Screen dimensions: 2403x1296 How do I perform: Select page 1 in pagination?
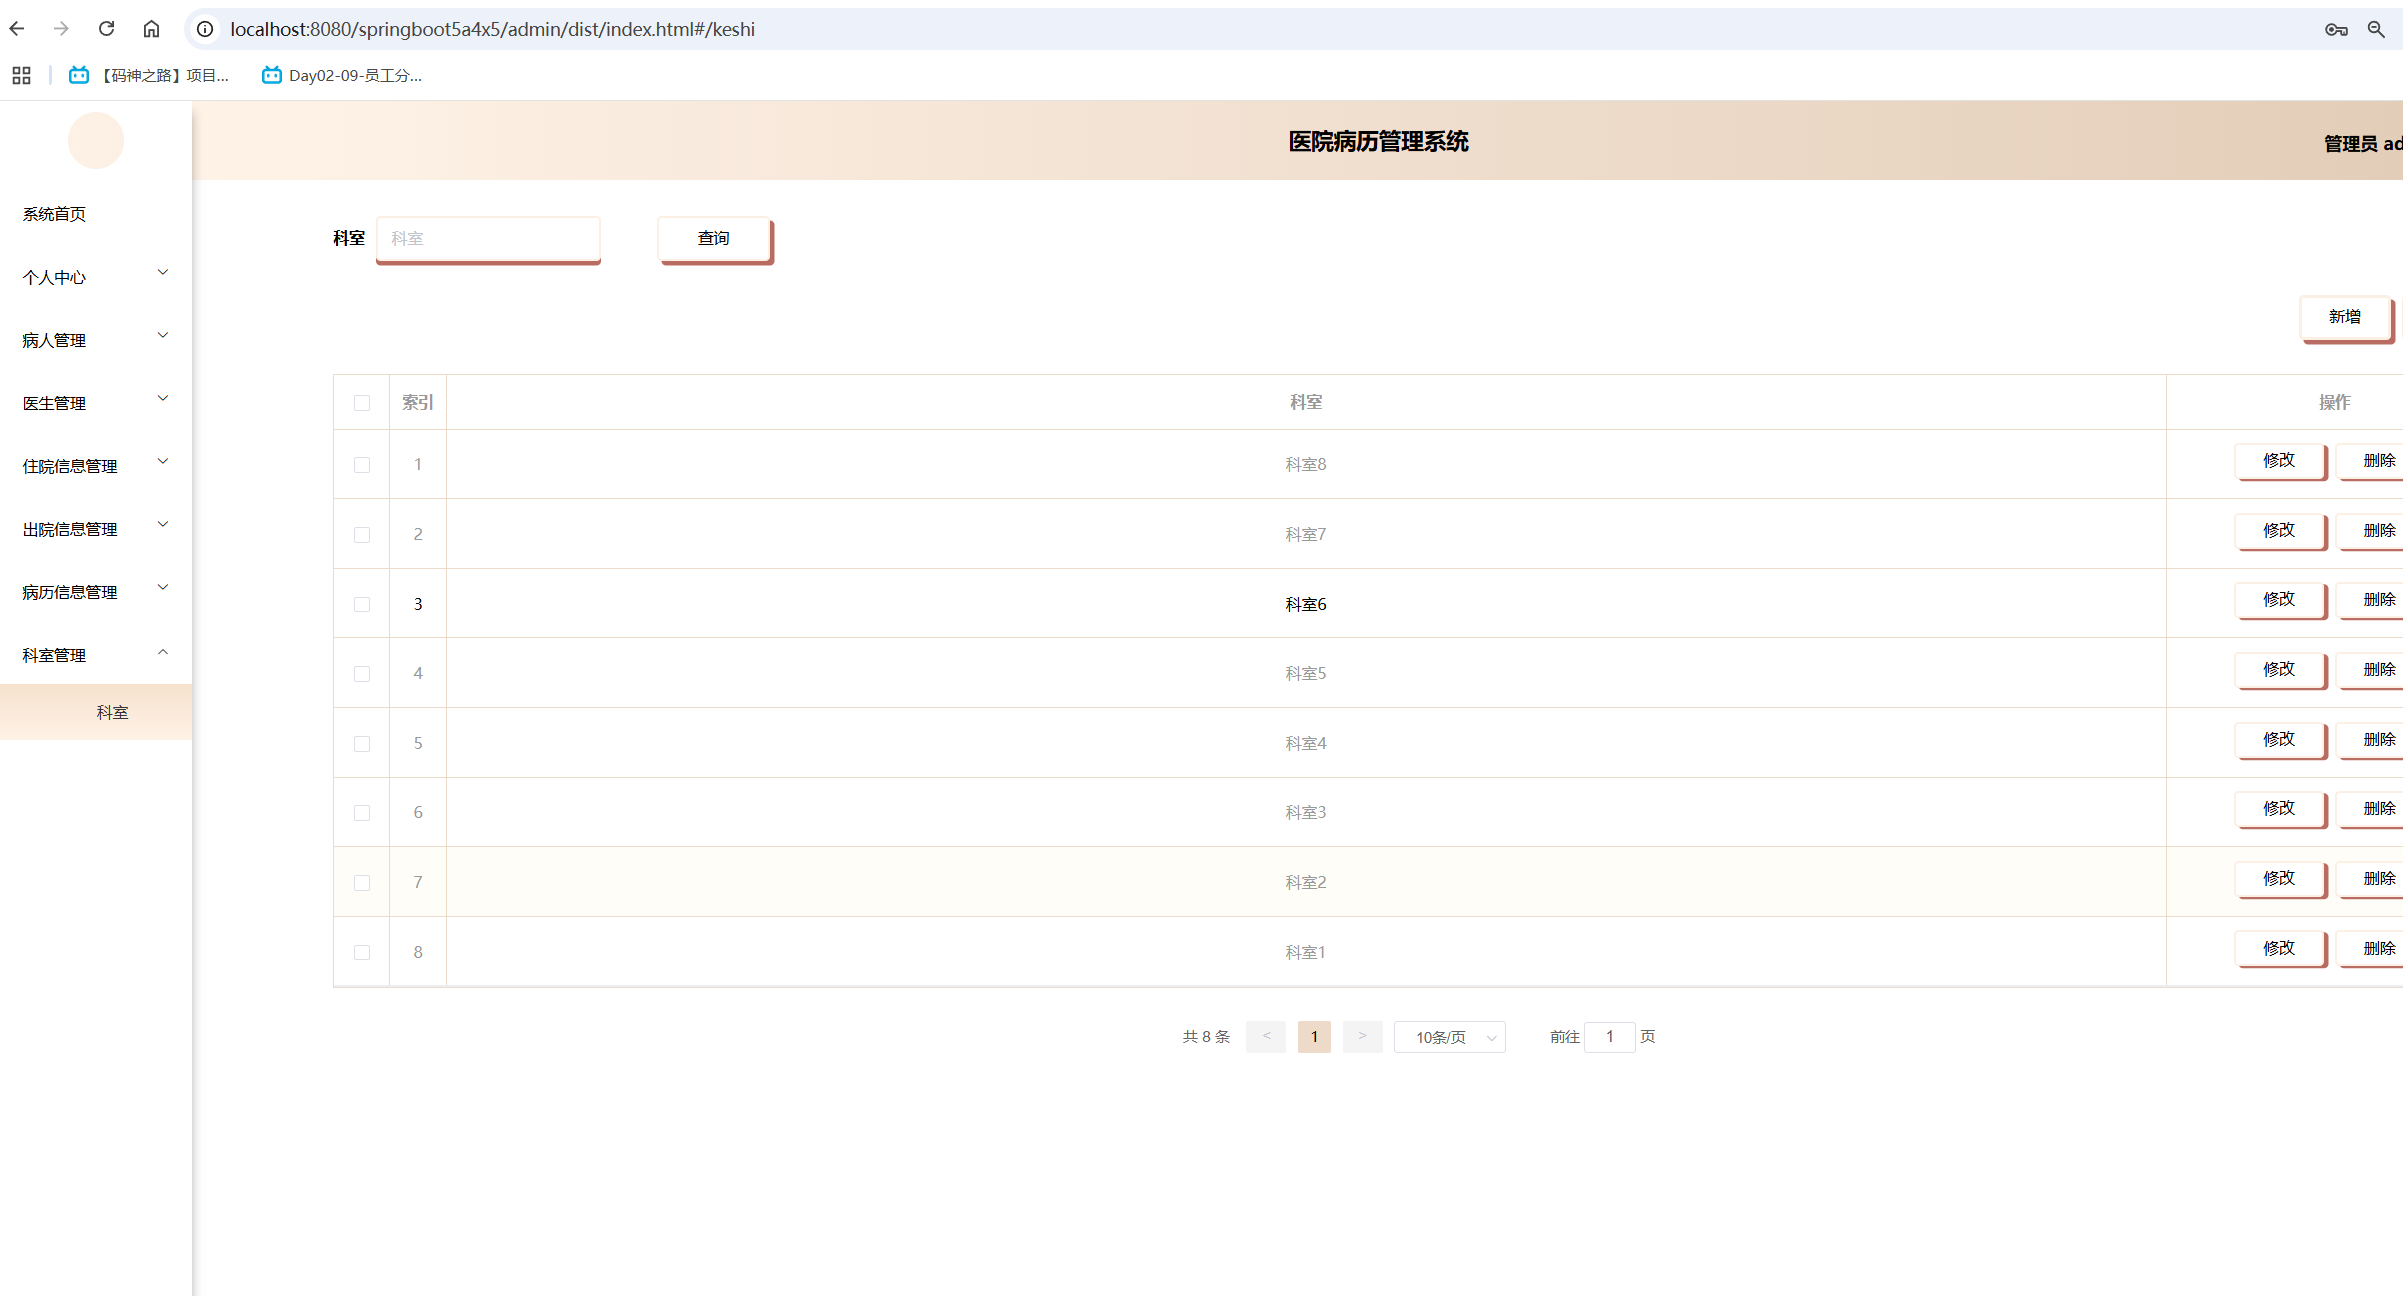[x=1314, y=1037]
